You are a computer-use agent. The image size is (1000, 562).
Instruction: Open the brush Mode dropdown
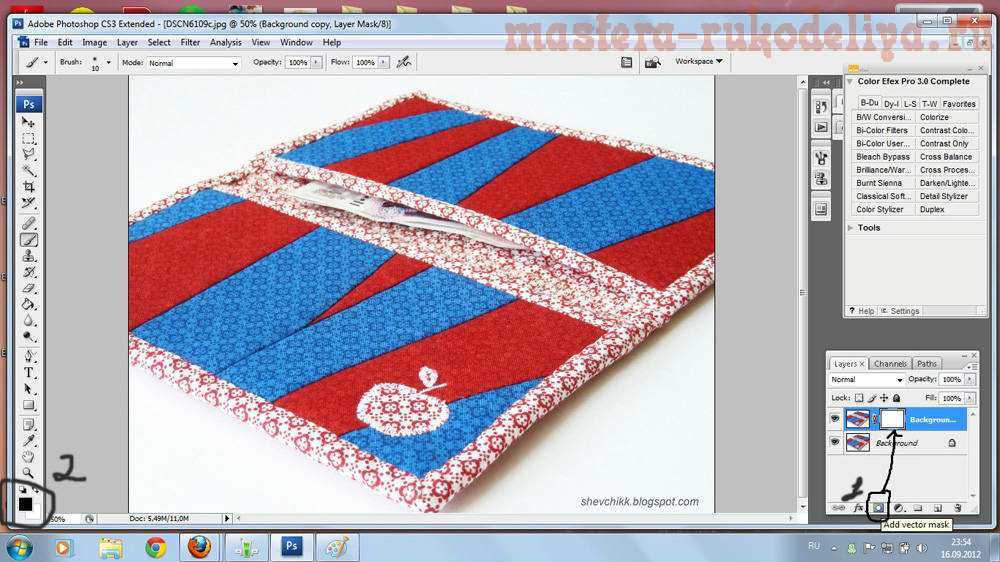pos(193,63)
